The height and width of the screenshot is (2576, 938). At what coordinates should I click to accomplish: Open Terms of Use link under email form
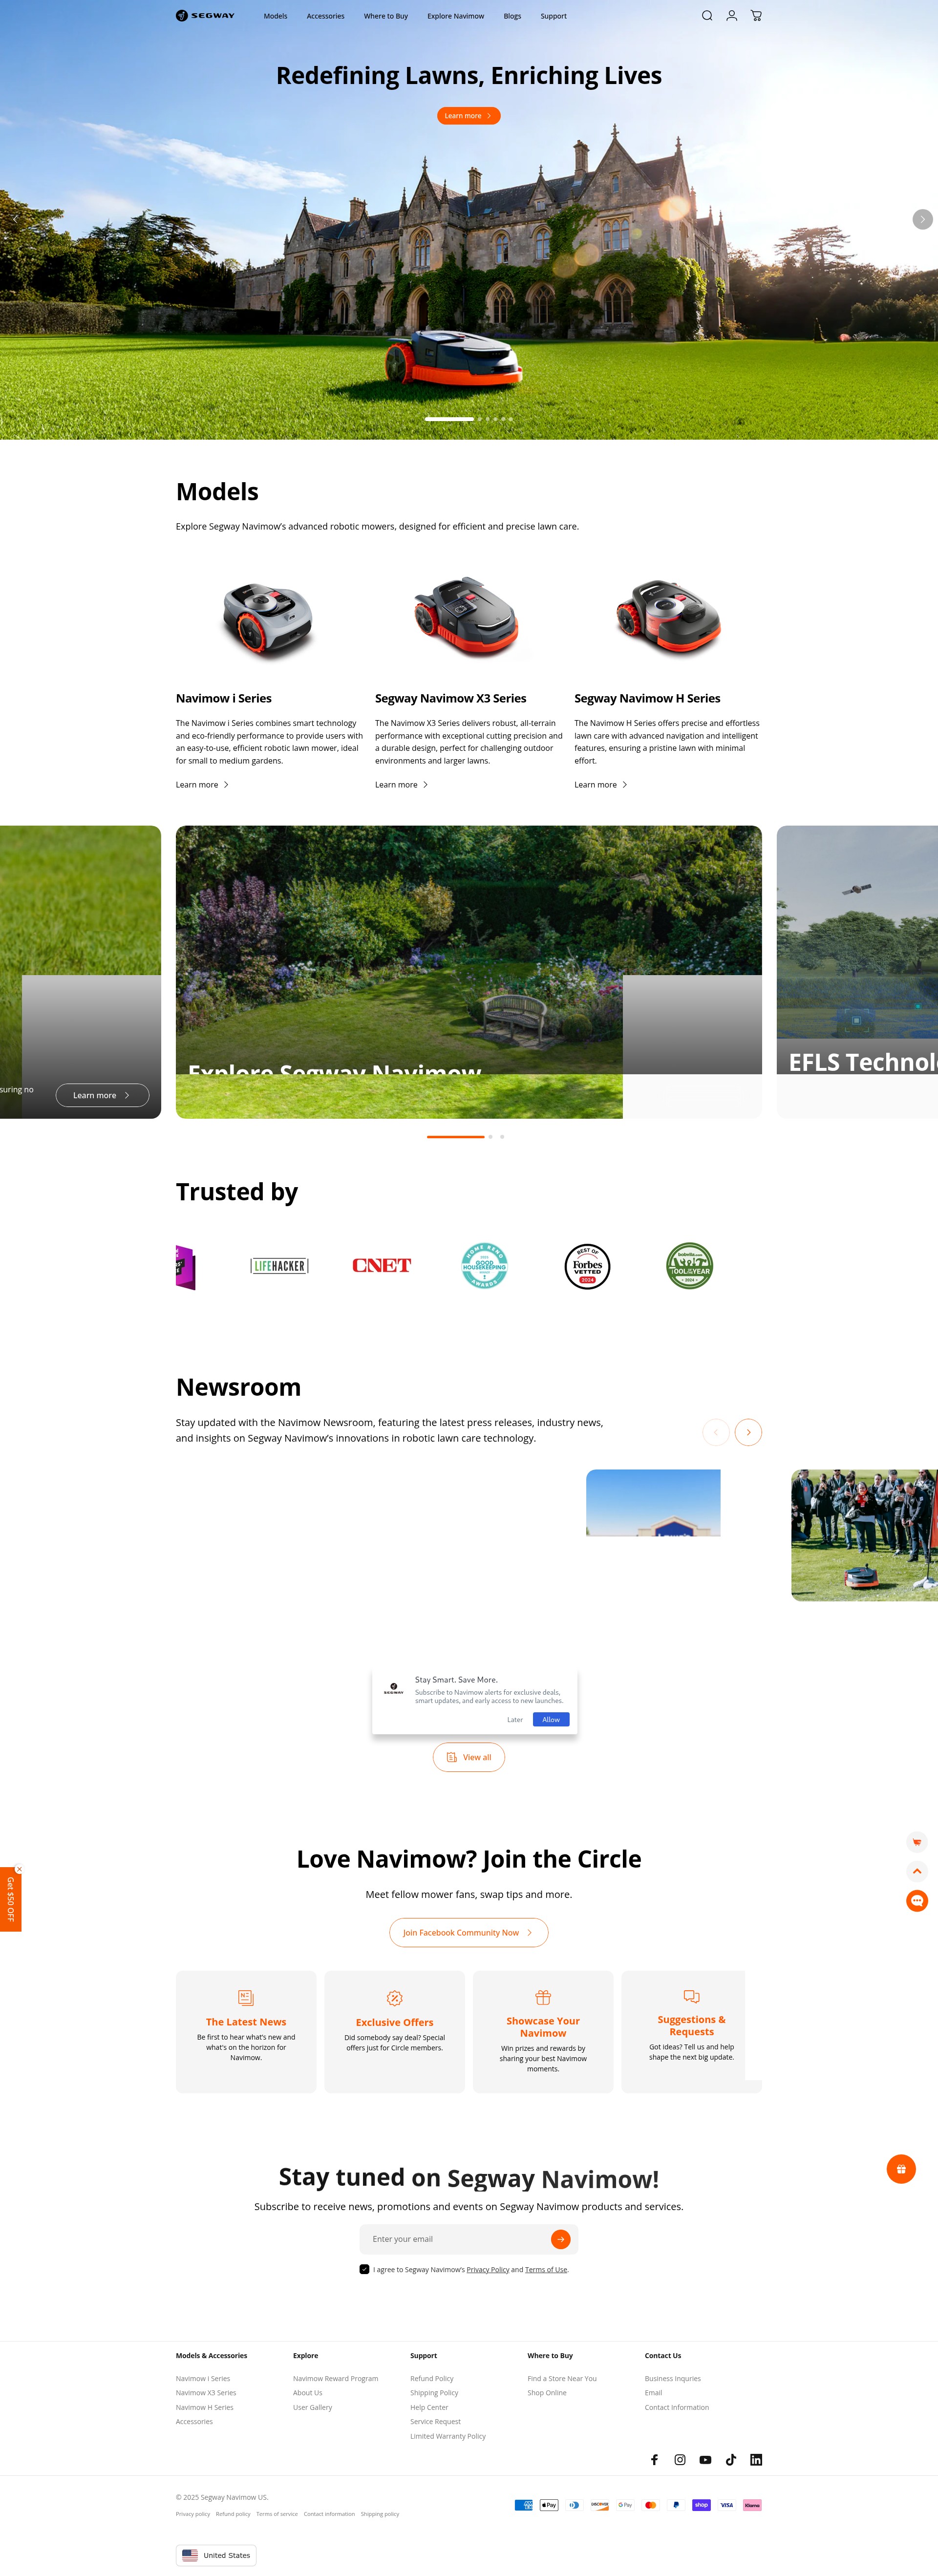[x=546, y=2270]
